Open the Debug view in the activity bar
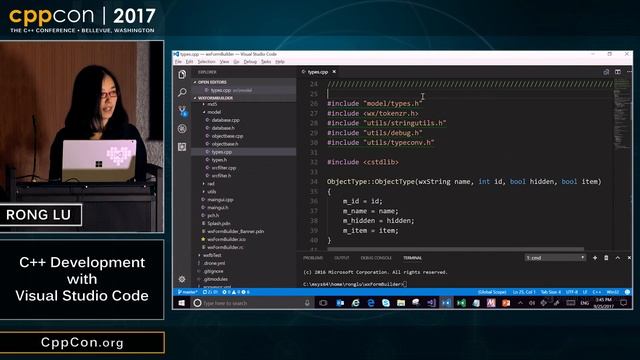Image resolution: width=640 pixels, height=360 pixels. tap(182, 129)
